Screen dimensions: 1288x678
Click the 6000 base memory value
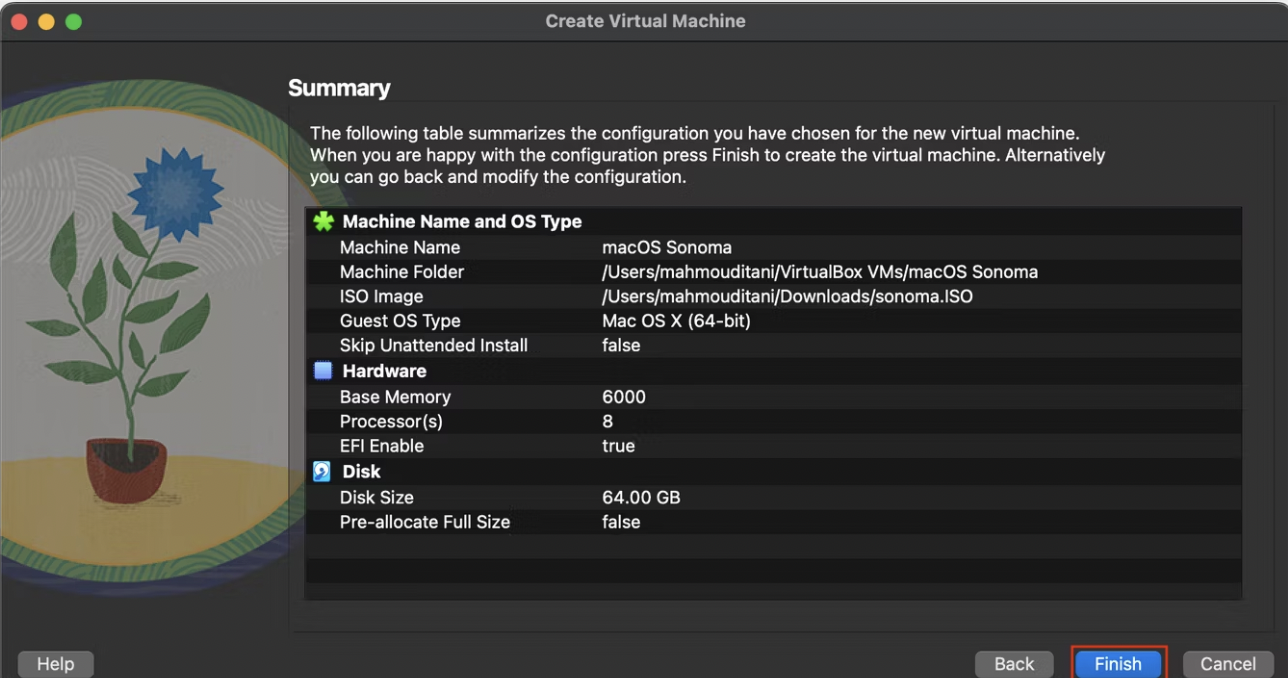click(624, 397)
